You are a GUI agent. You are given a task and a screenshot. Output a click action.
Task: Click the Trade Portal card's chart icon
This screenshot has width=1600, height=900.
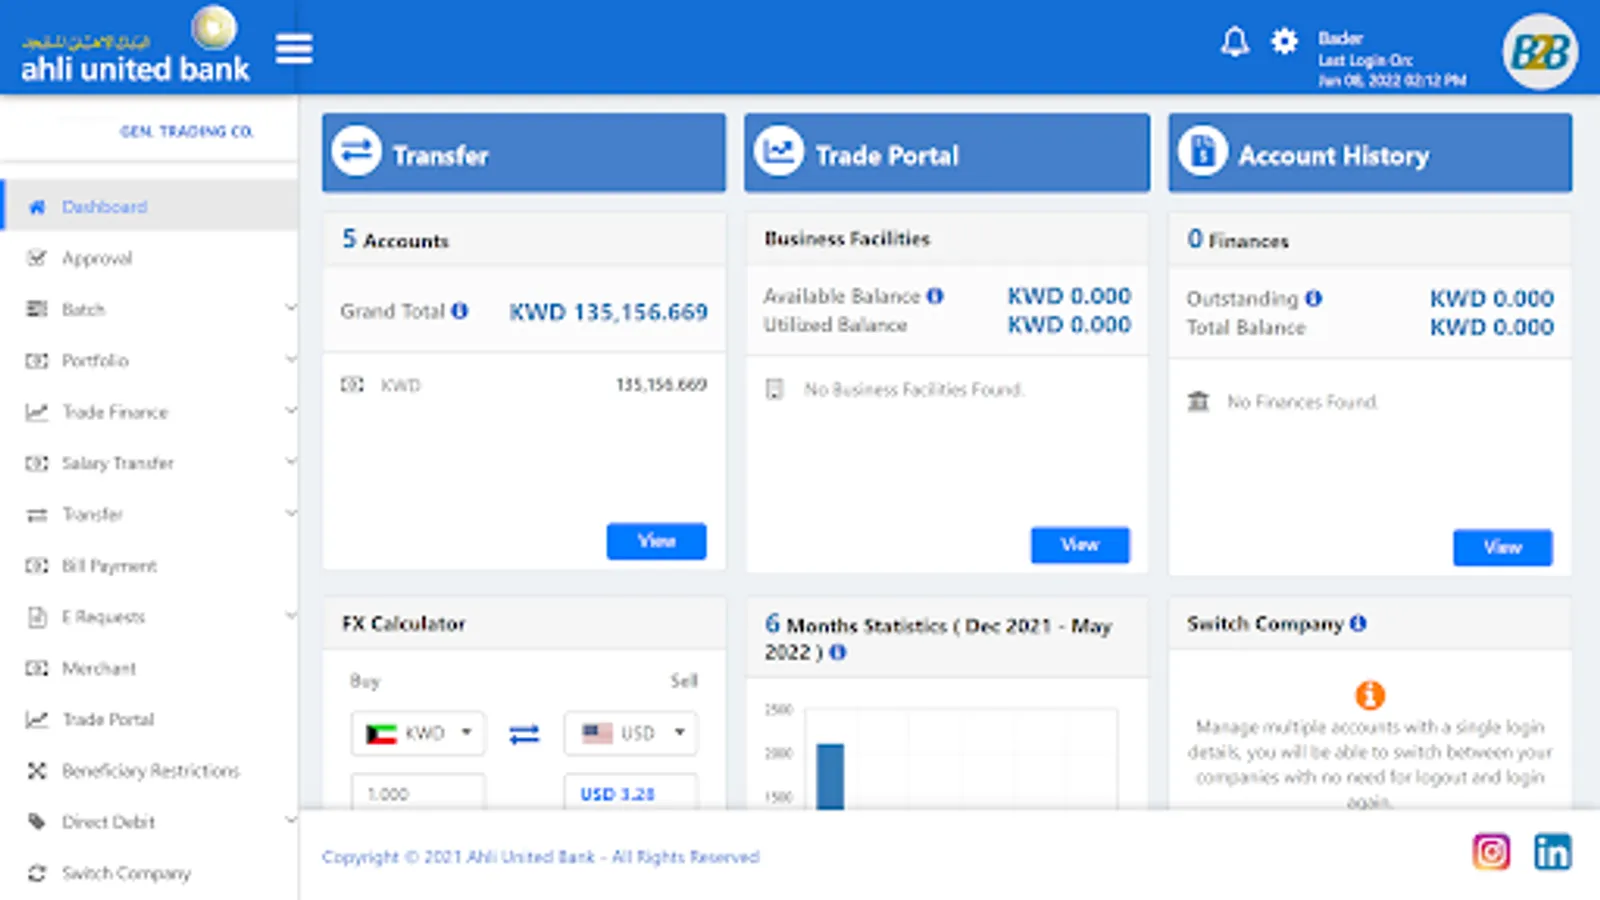779,151
